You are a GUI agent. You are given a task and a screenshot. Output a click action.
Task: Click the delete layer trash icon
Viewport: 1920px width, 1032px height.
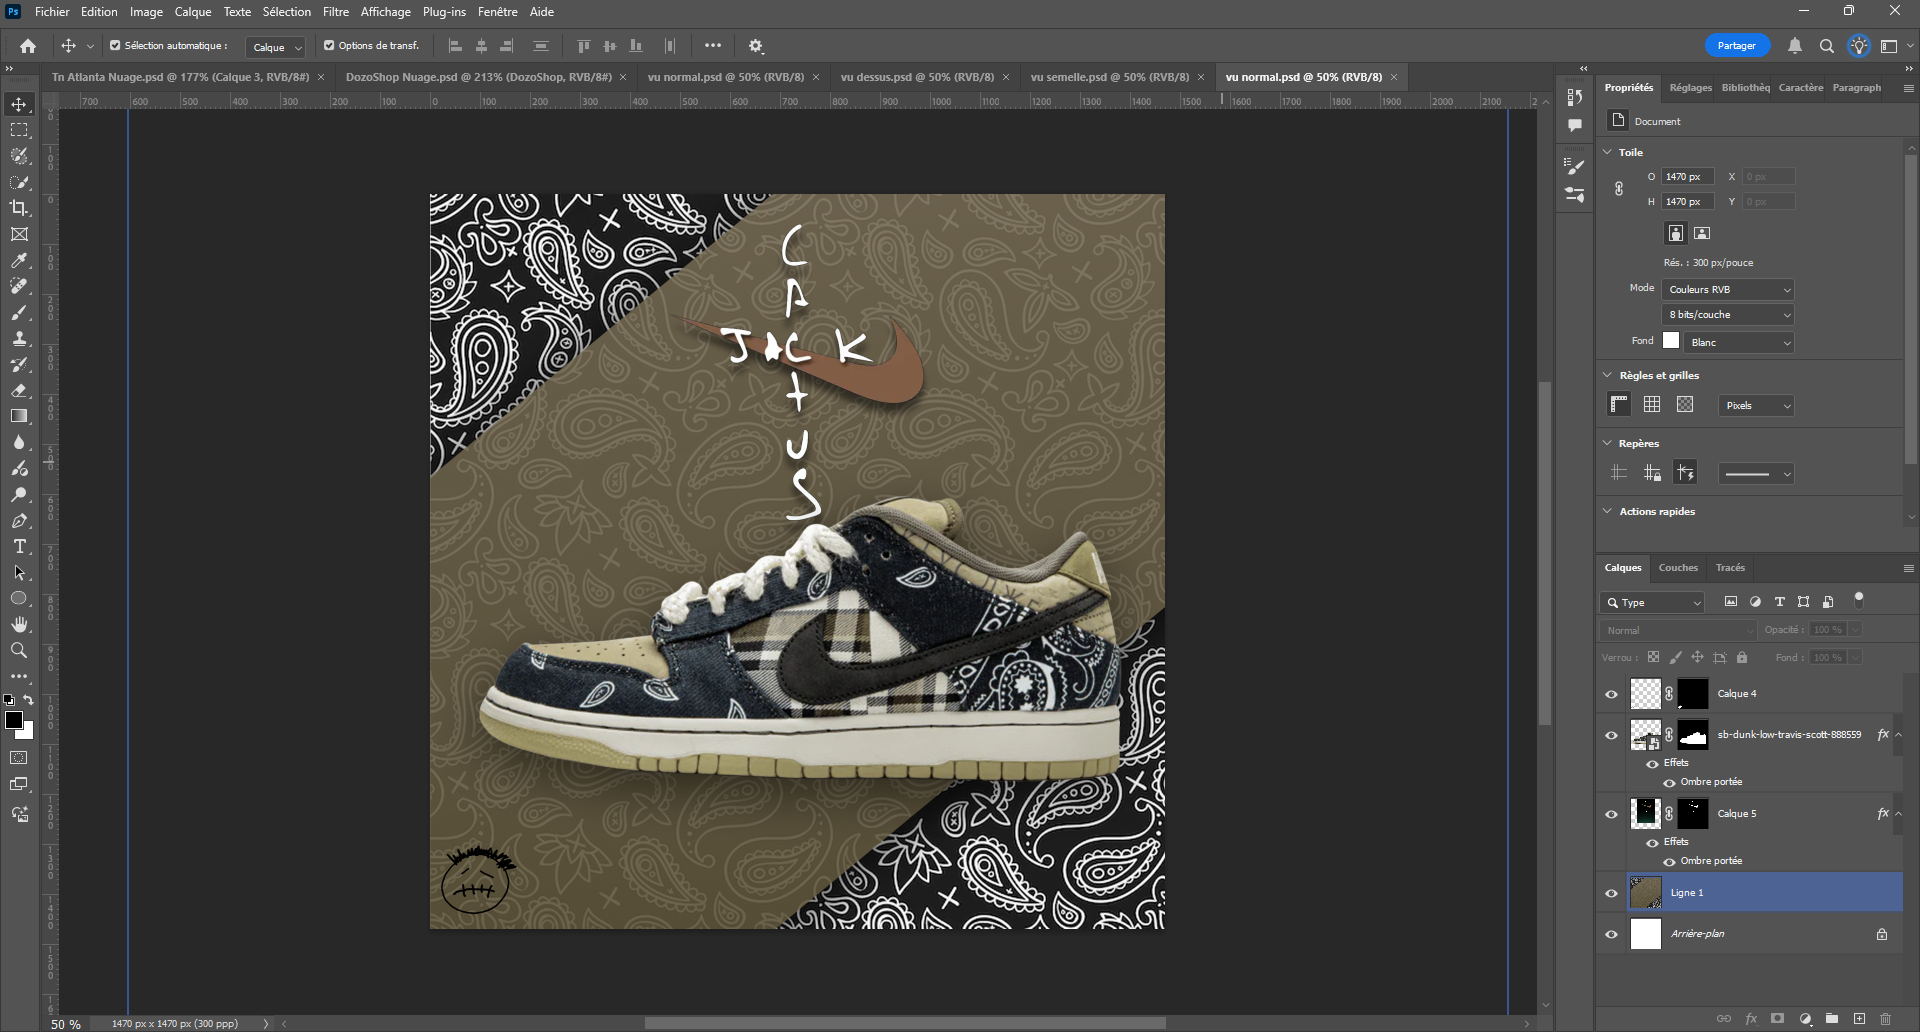[1886, 1019]
